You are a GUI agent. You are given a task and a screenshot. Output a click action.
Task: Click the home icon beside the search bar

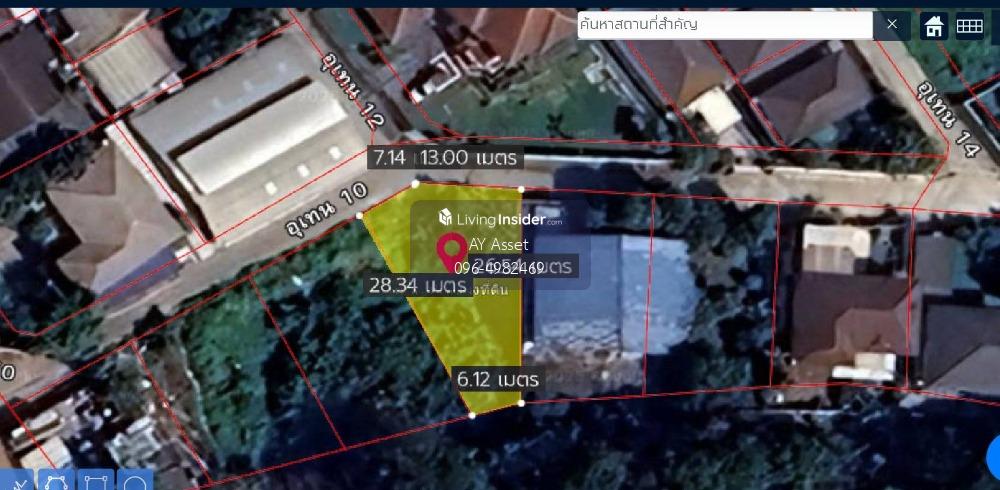point(934,26)
